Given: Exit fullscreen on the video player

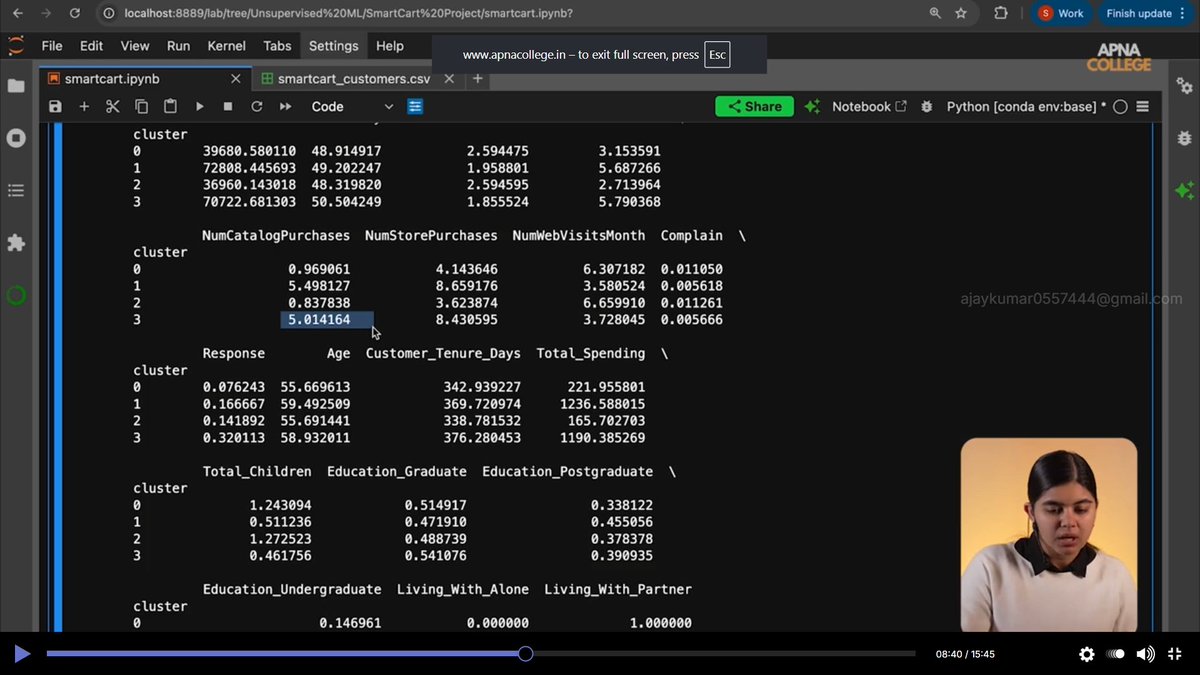Looking at the screenshot, I should (x=1176, y=654).
